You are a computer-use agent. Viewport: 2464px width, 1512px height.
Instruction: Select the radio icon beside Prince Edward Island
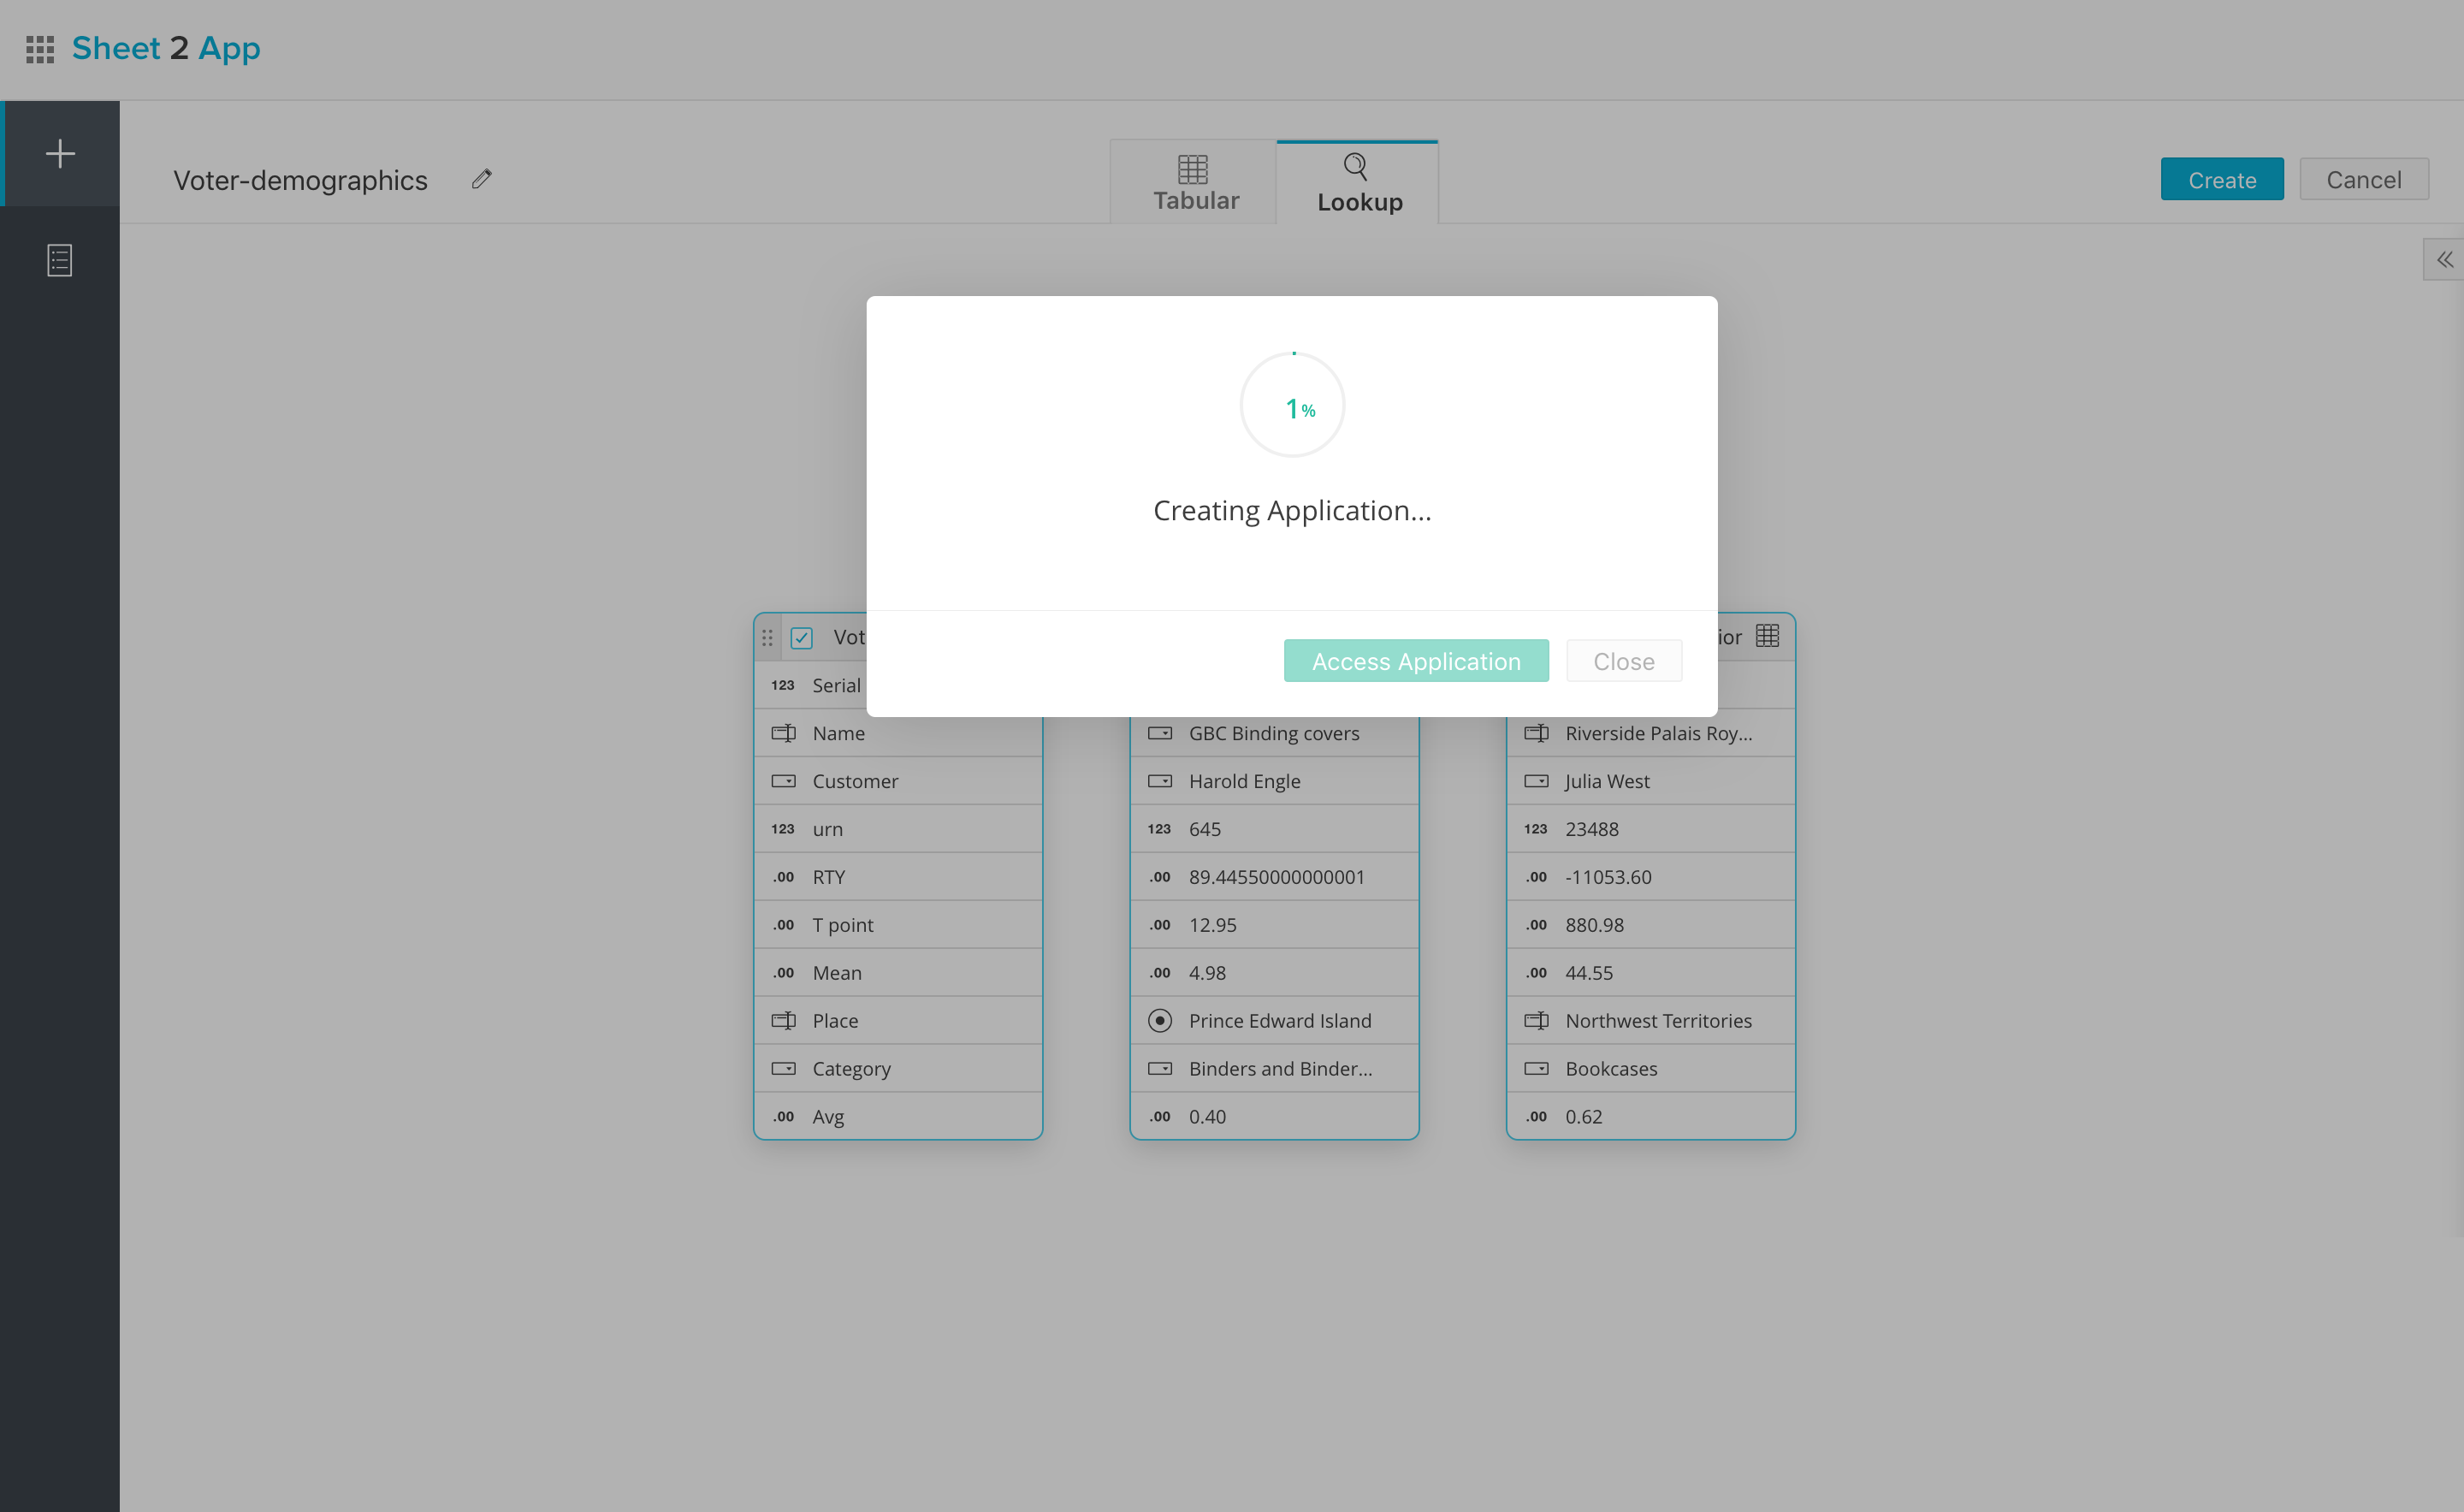click(1160, 1021)
